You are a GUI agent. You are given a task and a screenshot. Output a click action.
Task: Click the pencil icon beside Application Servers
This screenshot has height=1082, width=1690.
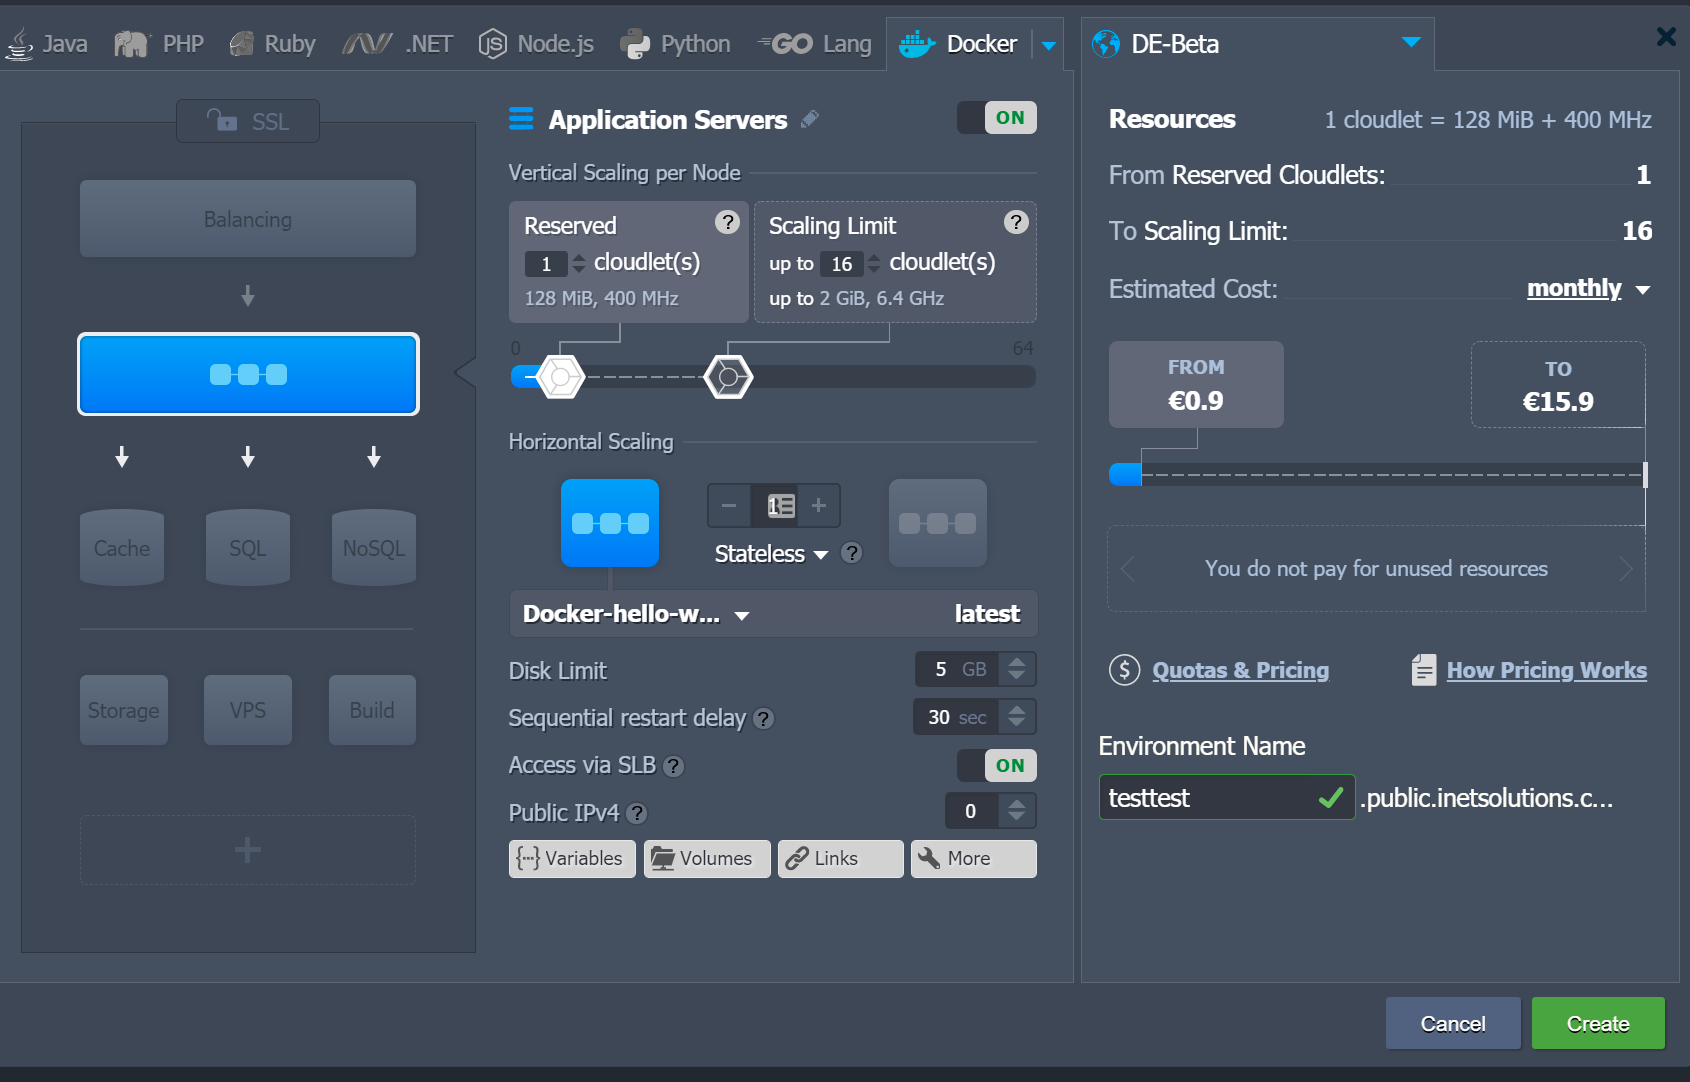coord(810,119)
